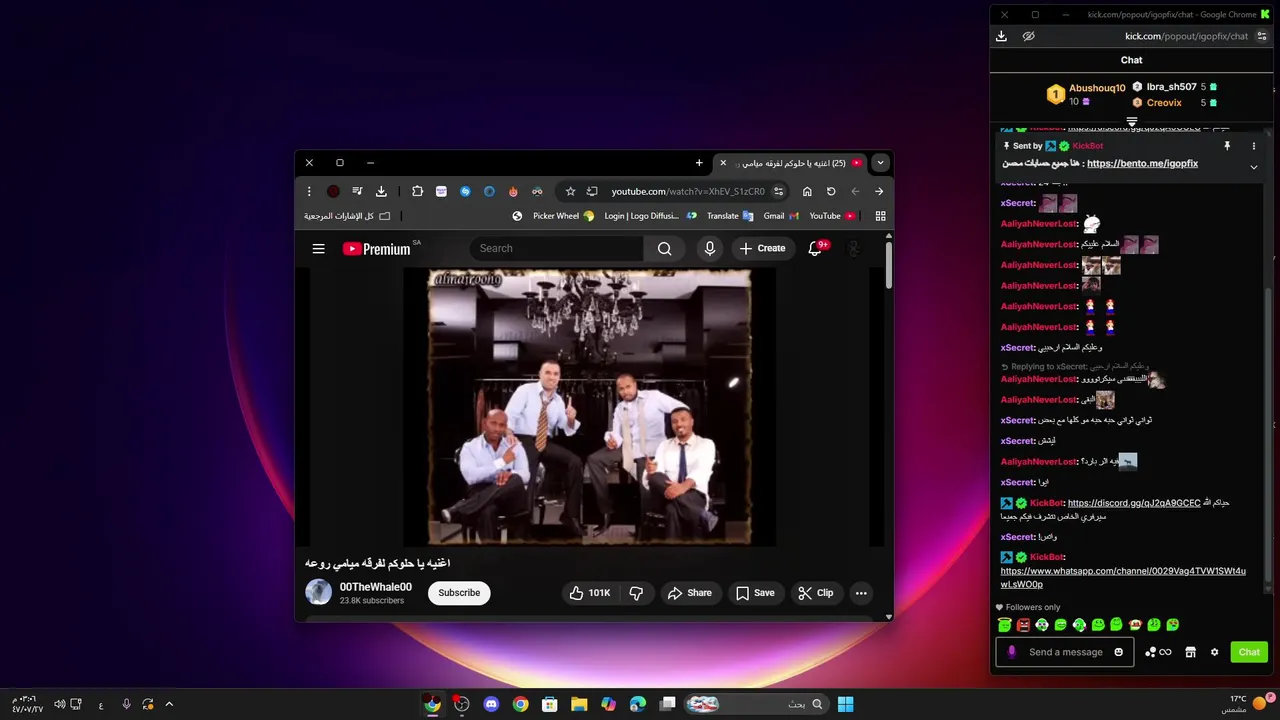This screenshot has width=1280, height=720.
Task: Open the YouTube hamburger guide menu
Action: pyautogui.click(x=318, y=249)
